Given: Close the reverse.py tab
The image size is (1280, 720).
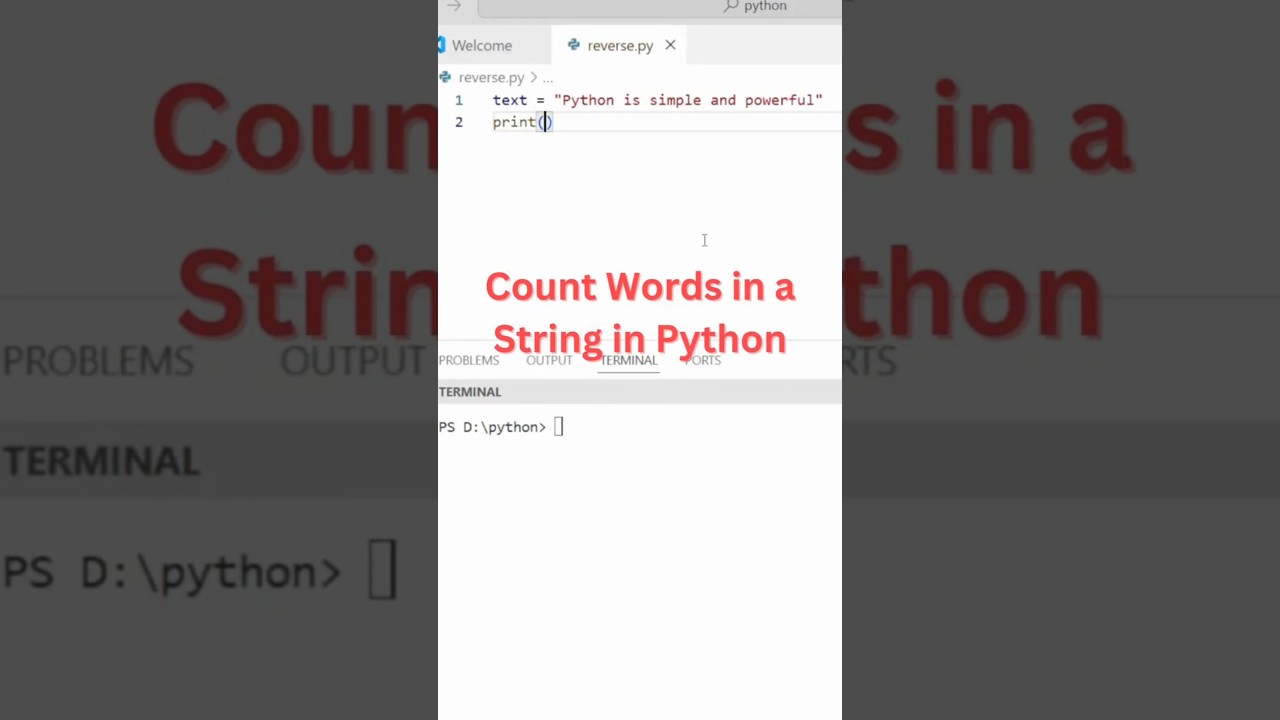Looking at the screenshot, I should 670,45.
